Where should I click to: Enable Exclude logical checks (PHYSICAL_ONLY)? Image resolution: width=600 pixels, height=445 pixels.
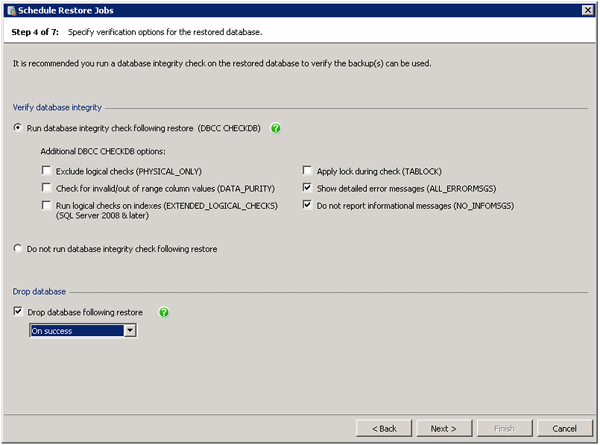click(x=47, y=171)
